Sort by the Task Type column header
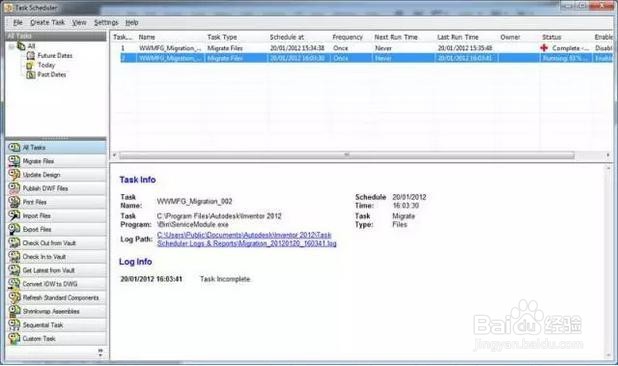The image size is (618, 366). tap(222, 37)
